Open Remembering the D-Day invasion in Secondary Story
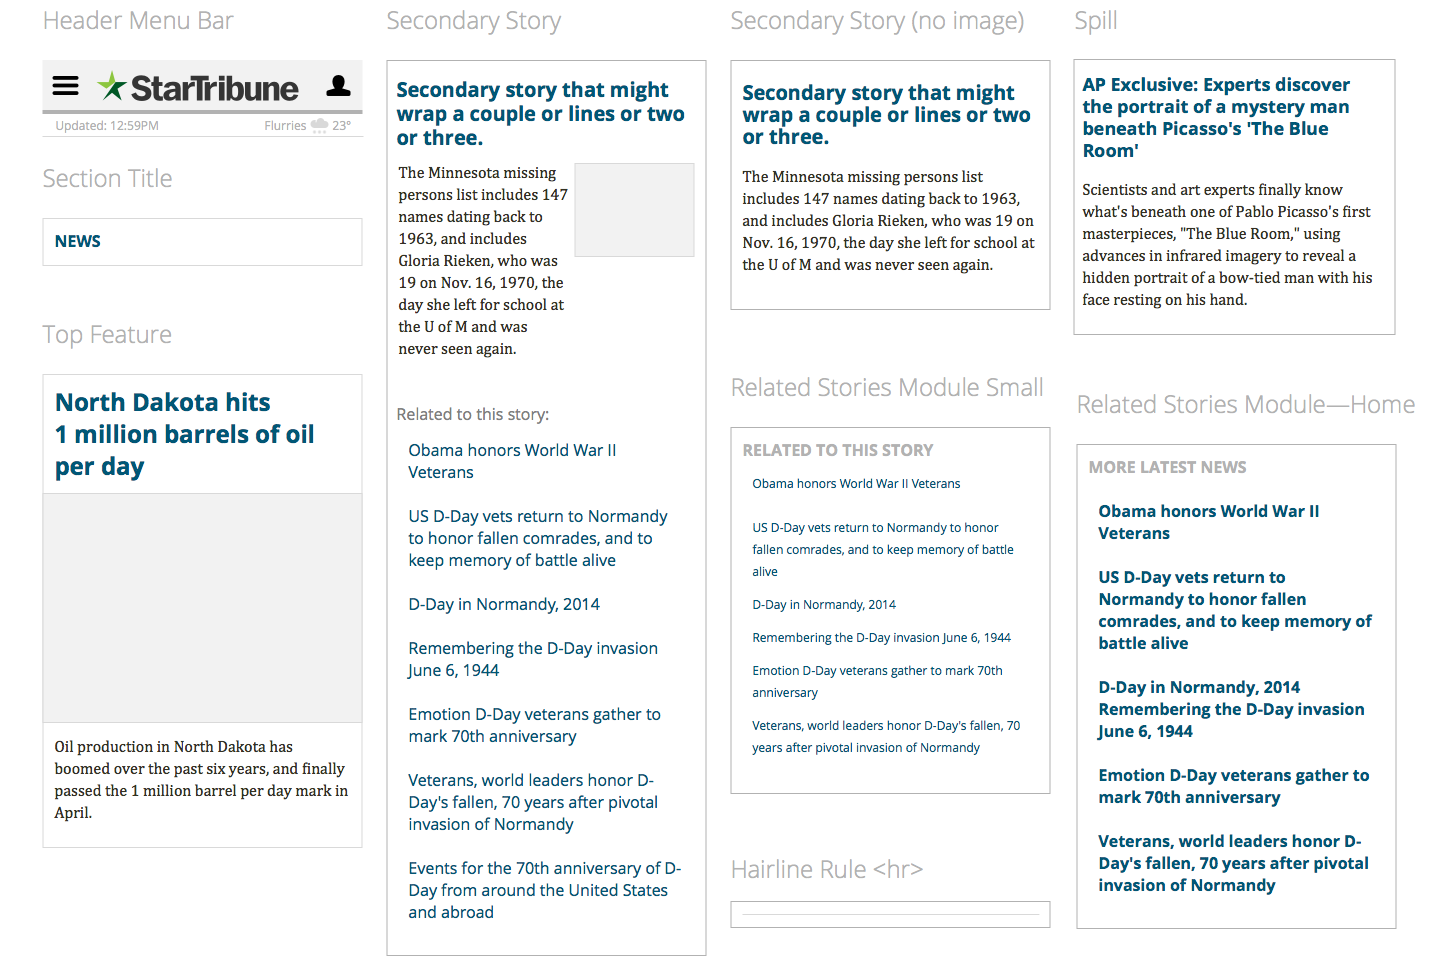1440x956 pixels. tap(533, 659)
